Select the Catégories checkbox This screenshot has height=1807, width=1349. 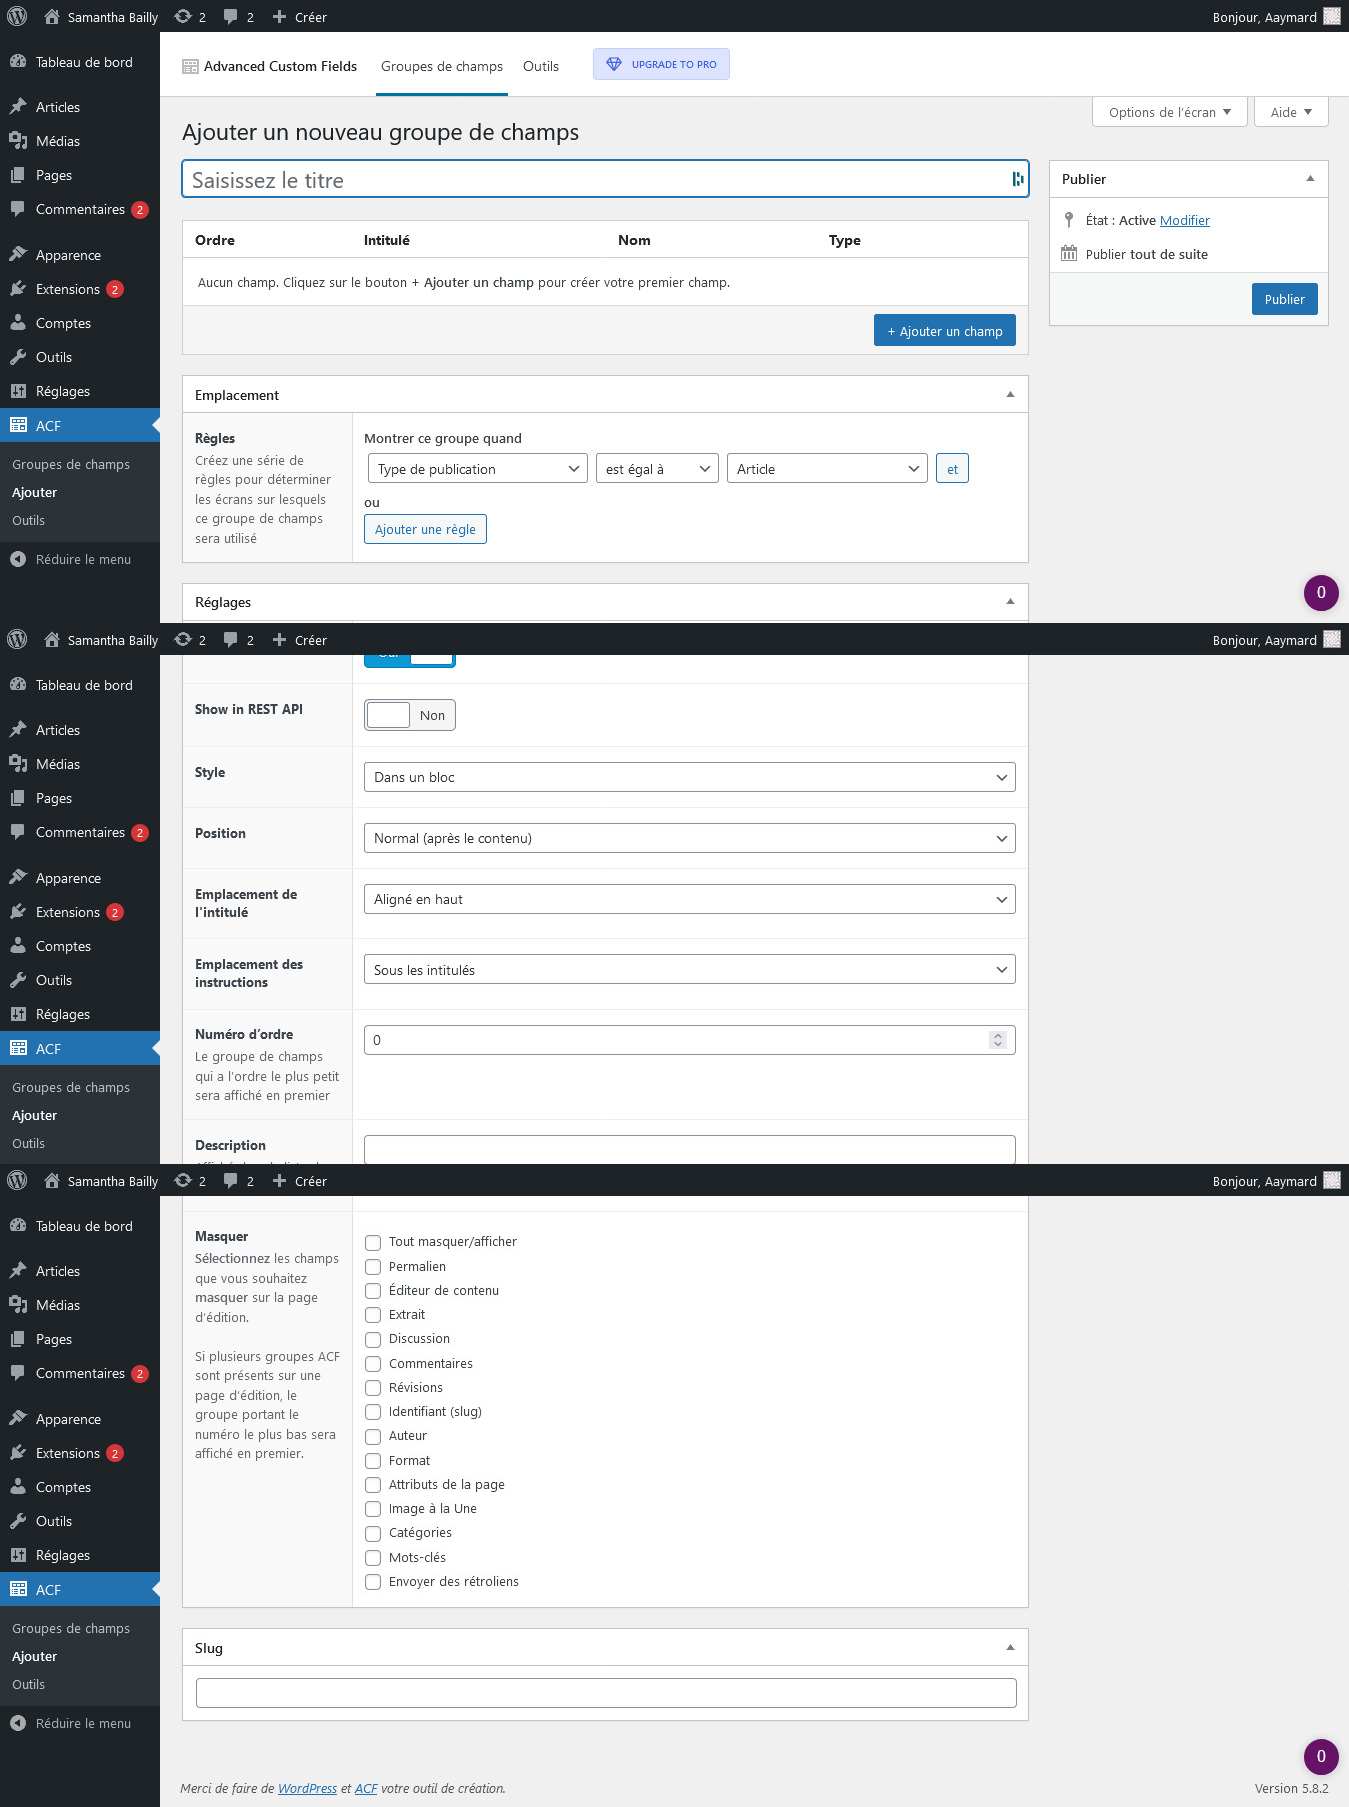click(x=373, y=1534)
